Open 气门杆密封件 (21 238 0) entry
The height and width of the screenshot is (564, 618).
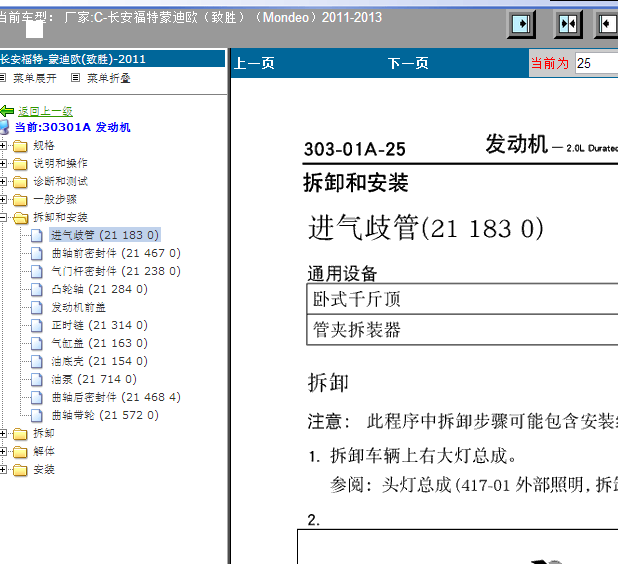tap(116, 271)
